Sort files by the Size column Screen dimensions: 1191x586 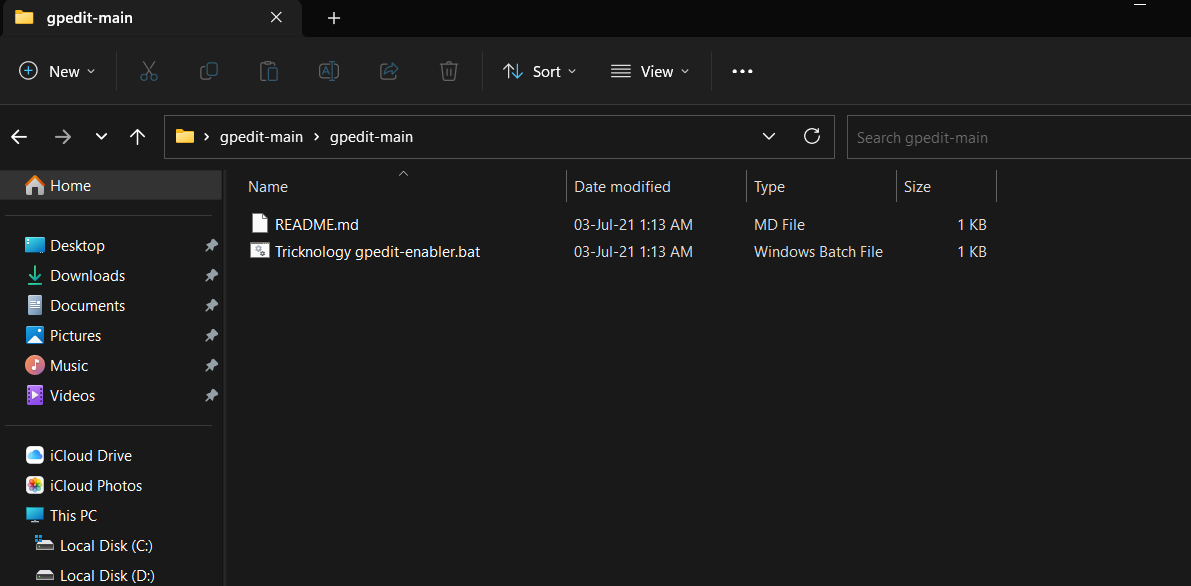coord(916,186)
